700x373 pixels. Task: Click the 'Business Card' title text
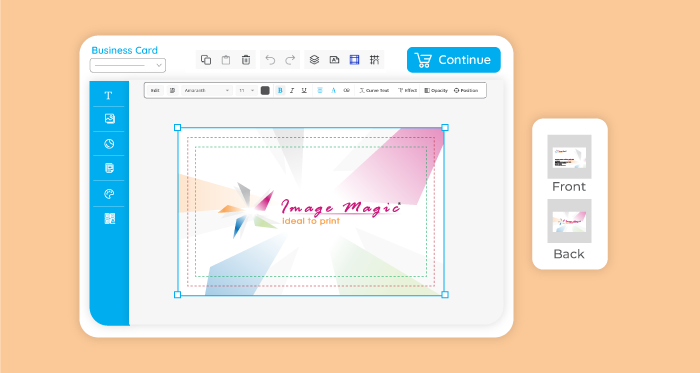(x=125, y=50)
